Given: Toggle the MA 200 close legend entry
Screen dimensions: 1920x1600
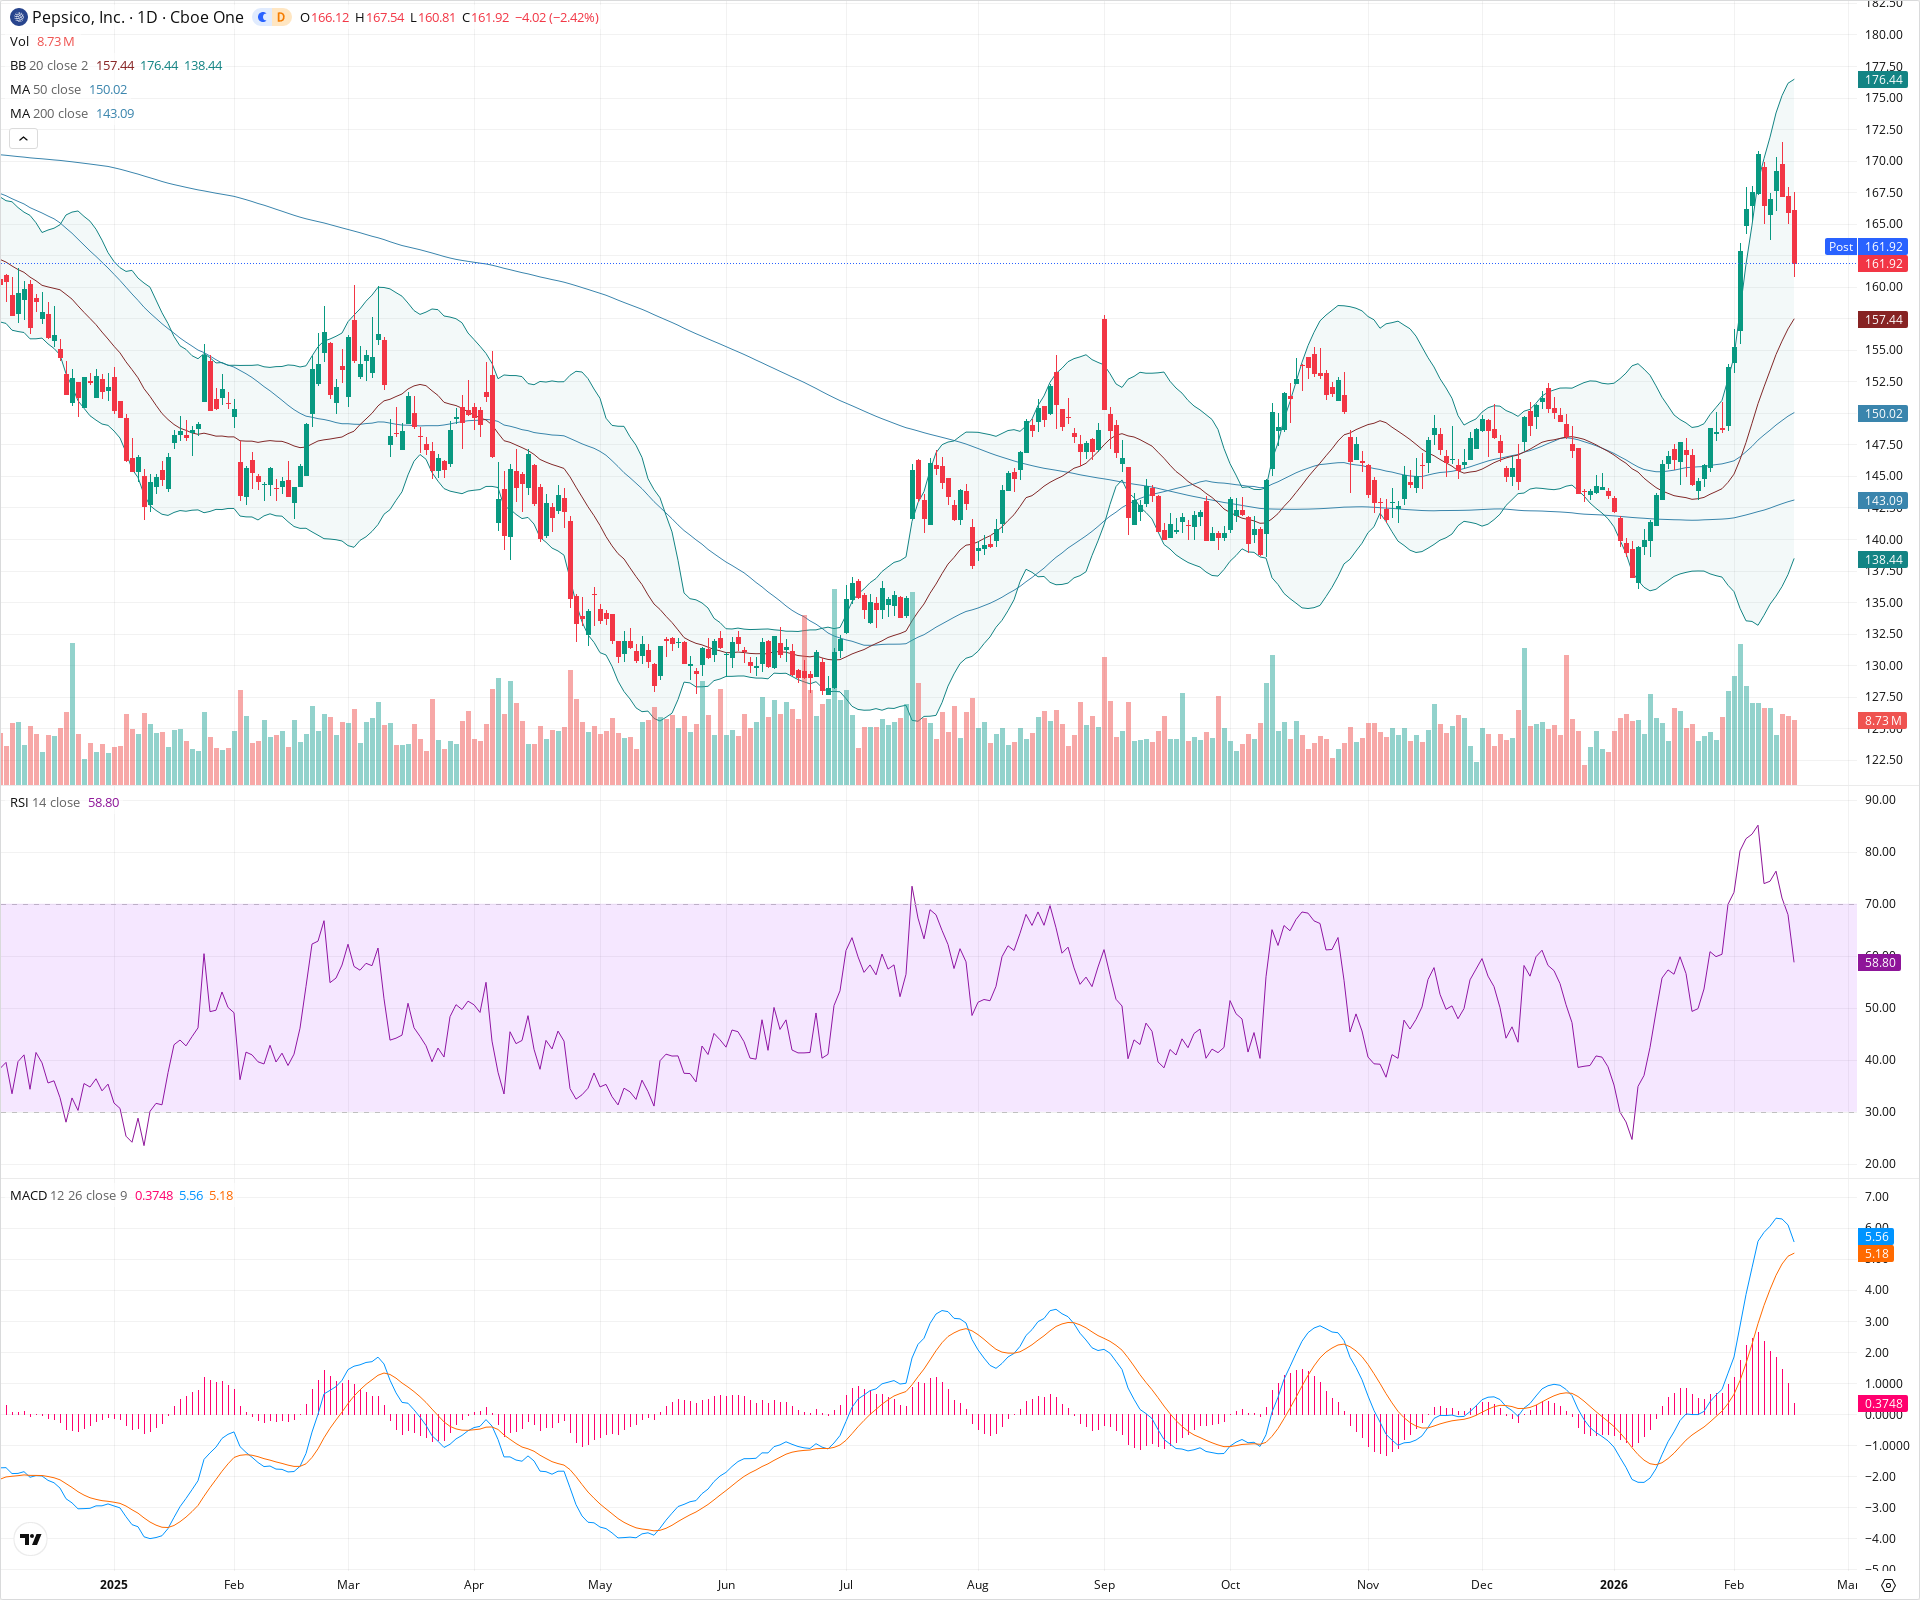Looking at the screenshot, I should (x=48, y=113).
